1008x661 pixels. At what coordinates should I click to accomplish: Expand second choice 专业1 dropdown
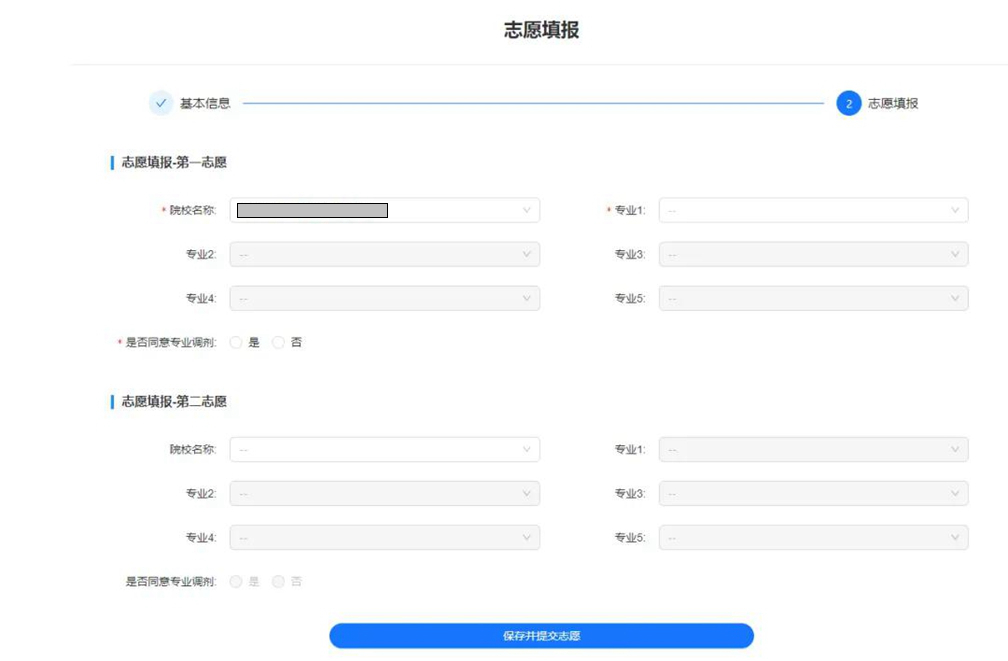[812, 449]
